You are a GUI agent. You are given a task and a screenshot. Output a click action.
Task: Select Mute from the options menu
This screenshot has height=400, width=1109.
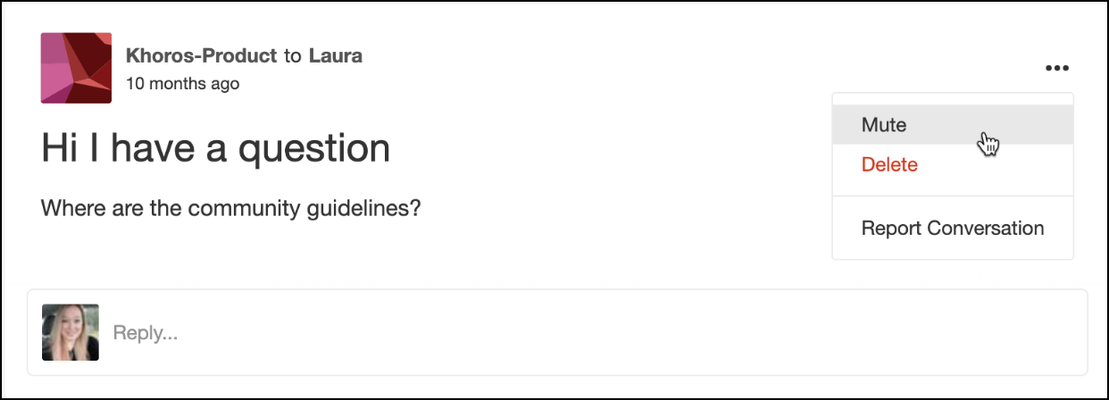(x=953, y=125)
